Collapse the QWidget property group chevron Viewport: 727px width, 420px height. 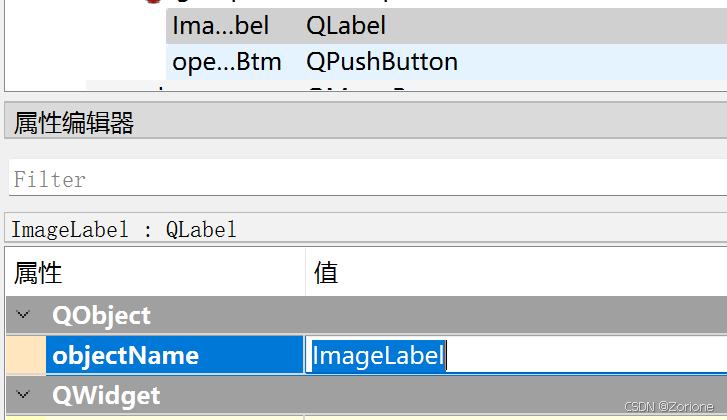click(x=24, y=396)
